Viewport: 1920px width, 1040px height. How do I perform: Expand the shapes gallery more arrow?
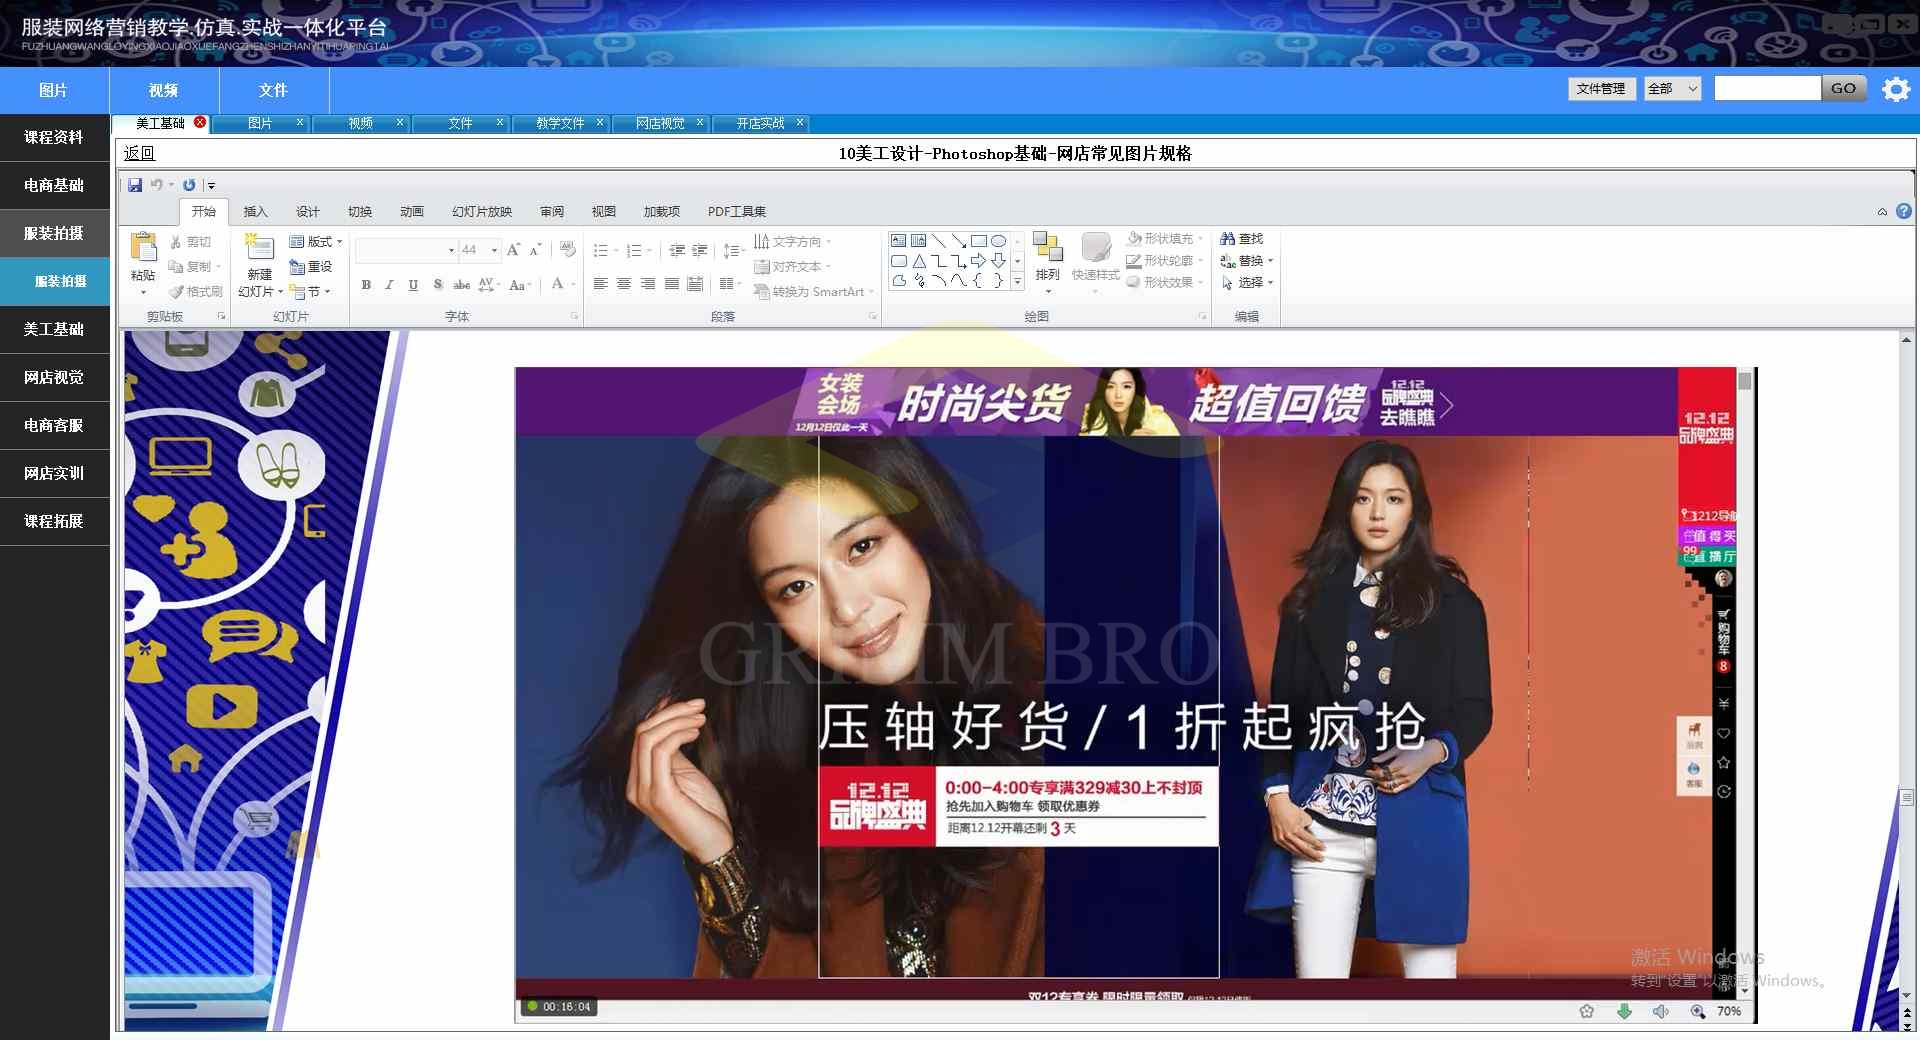click(1018, 282)
